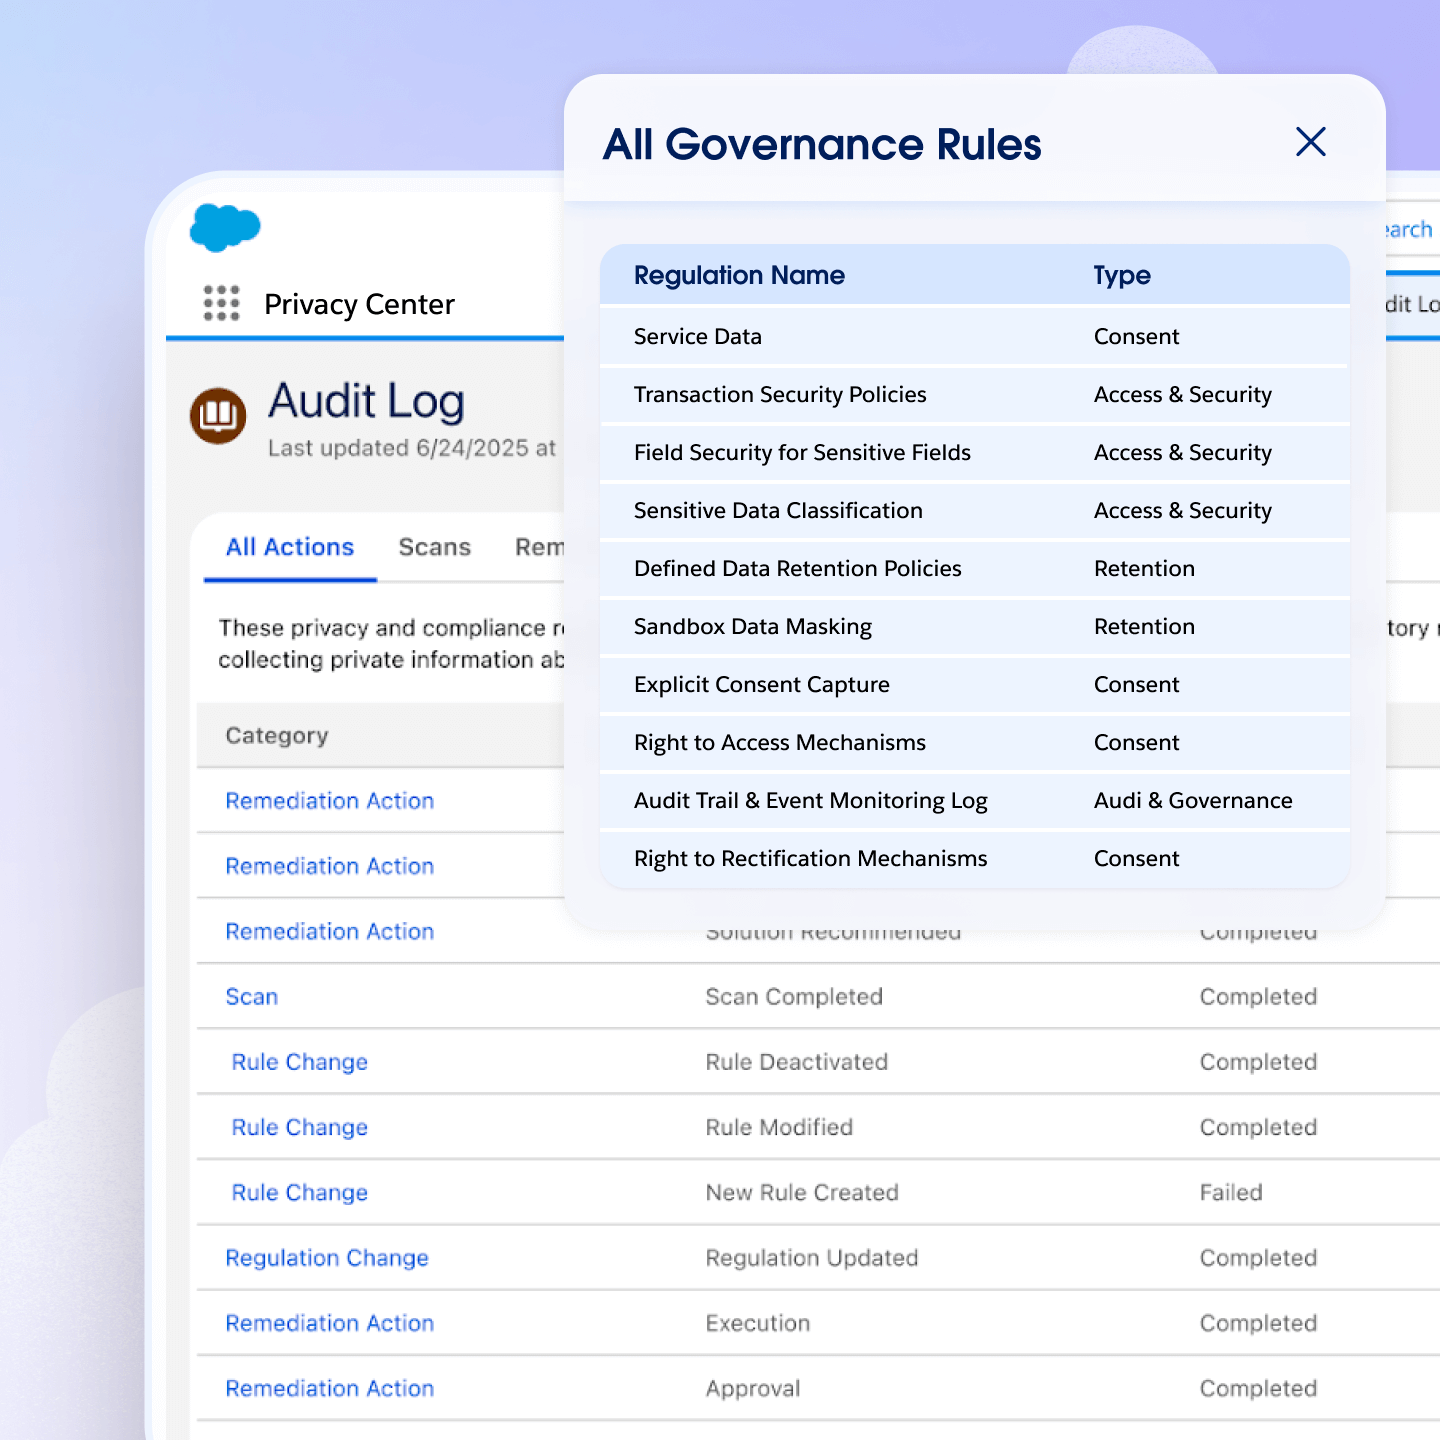Select Defined Data Retention Policies row
Screen dimensions: 1440x1440
pos(975,568)
